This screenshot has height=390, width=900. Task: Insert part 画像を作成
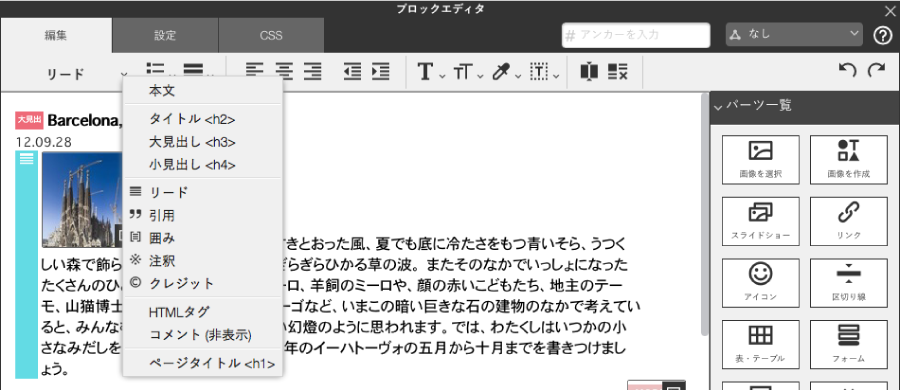(x=849, y=160)
